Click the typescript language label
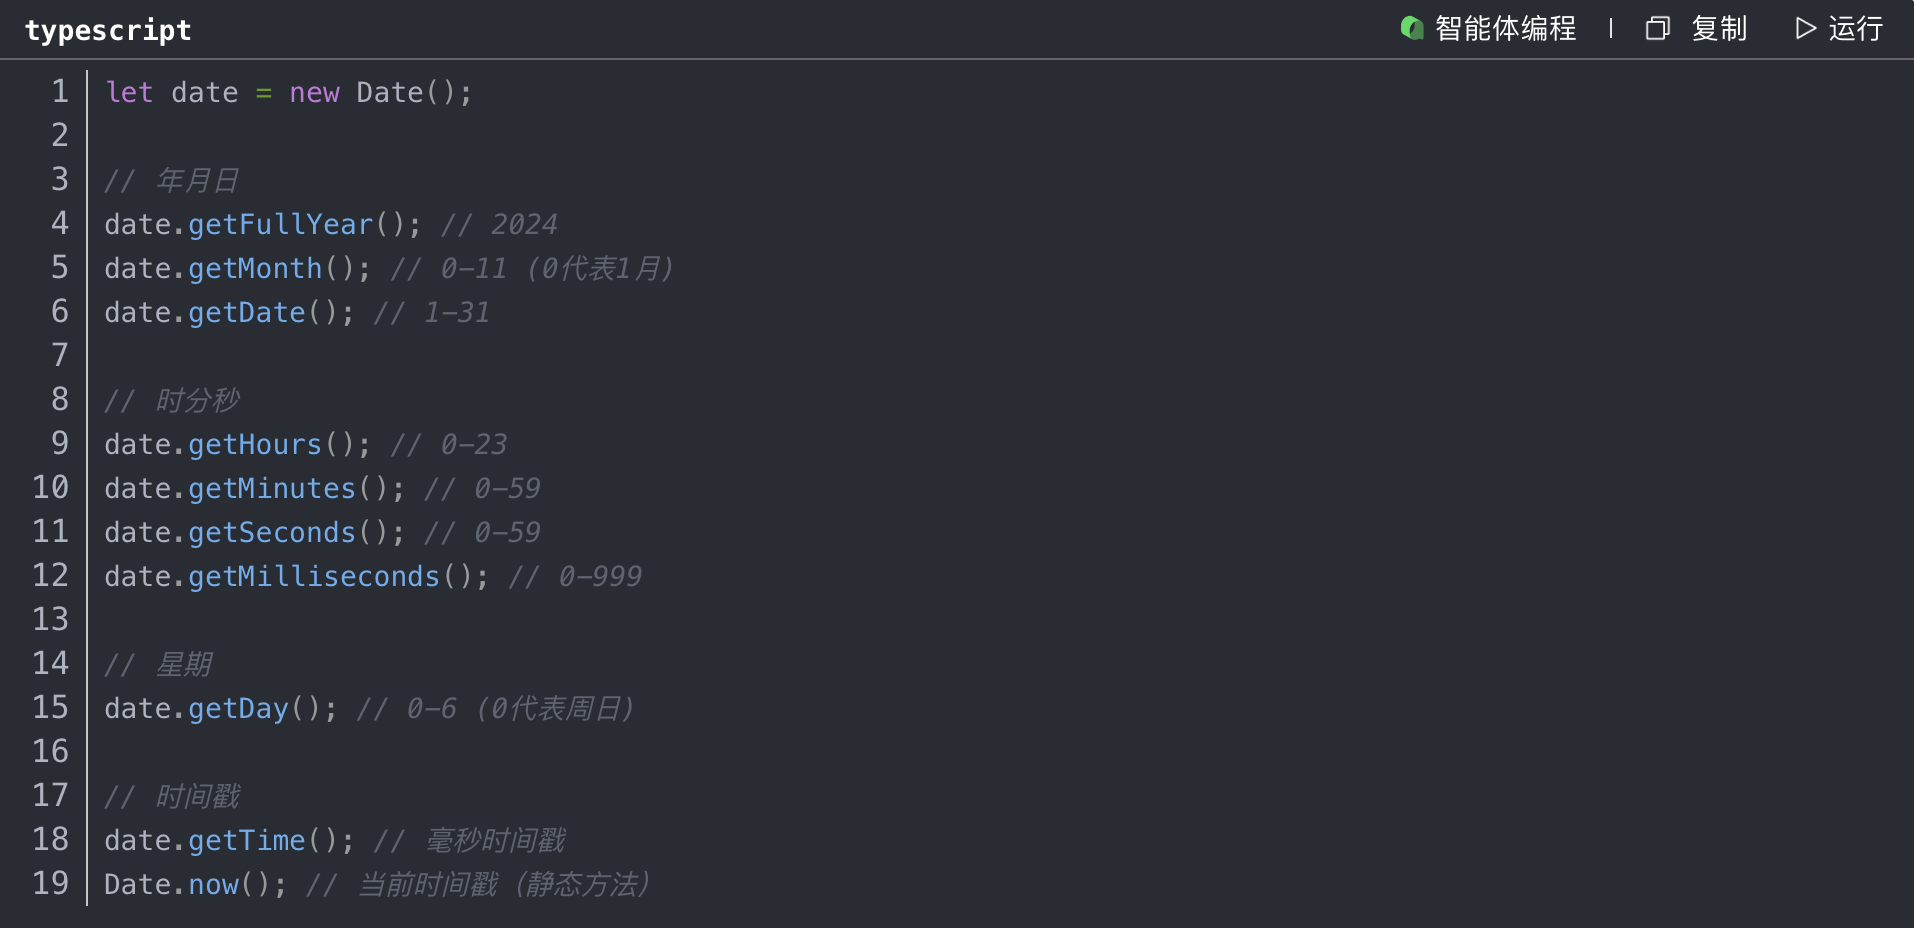This screenshot has height=928, width=1914. 108,30
